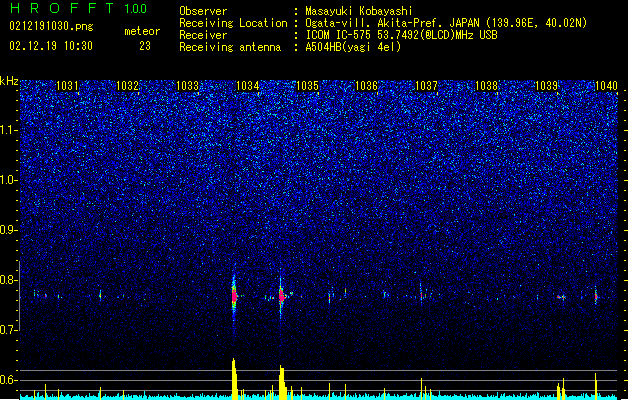Click the 1040 time axis marker

click(x=606, y=86)
